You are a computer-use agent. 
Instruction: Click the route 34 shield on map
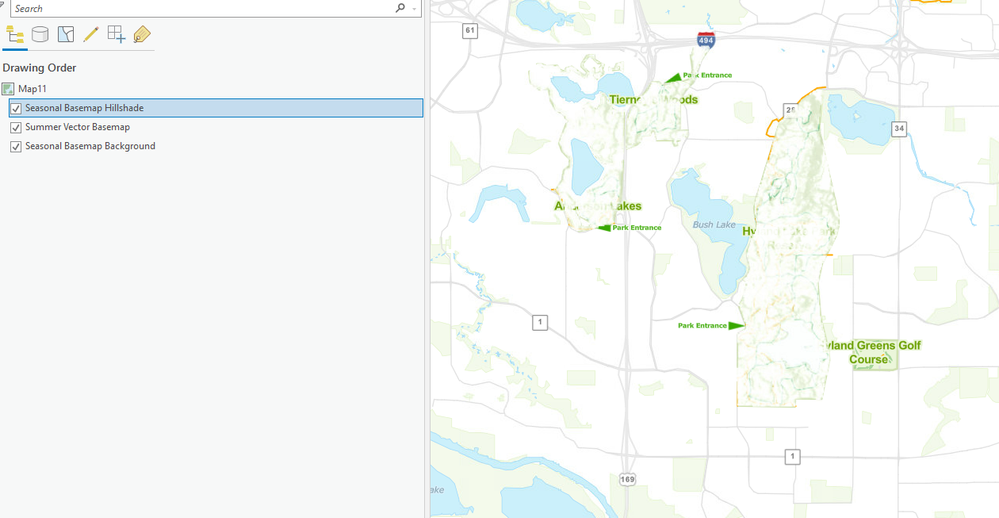pyautogui.click(x=899, y=128)
